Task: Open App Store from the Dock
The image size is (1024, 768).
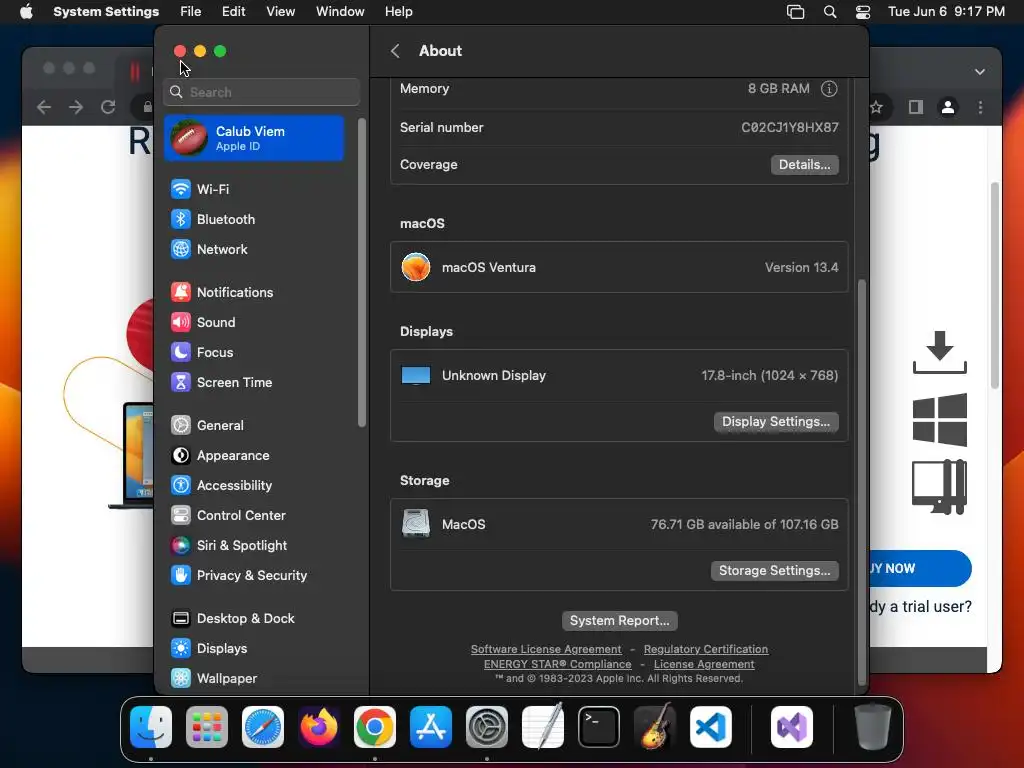Action: 431,727
